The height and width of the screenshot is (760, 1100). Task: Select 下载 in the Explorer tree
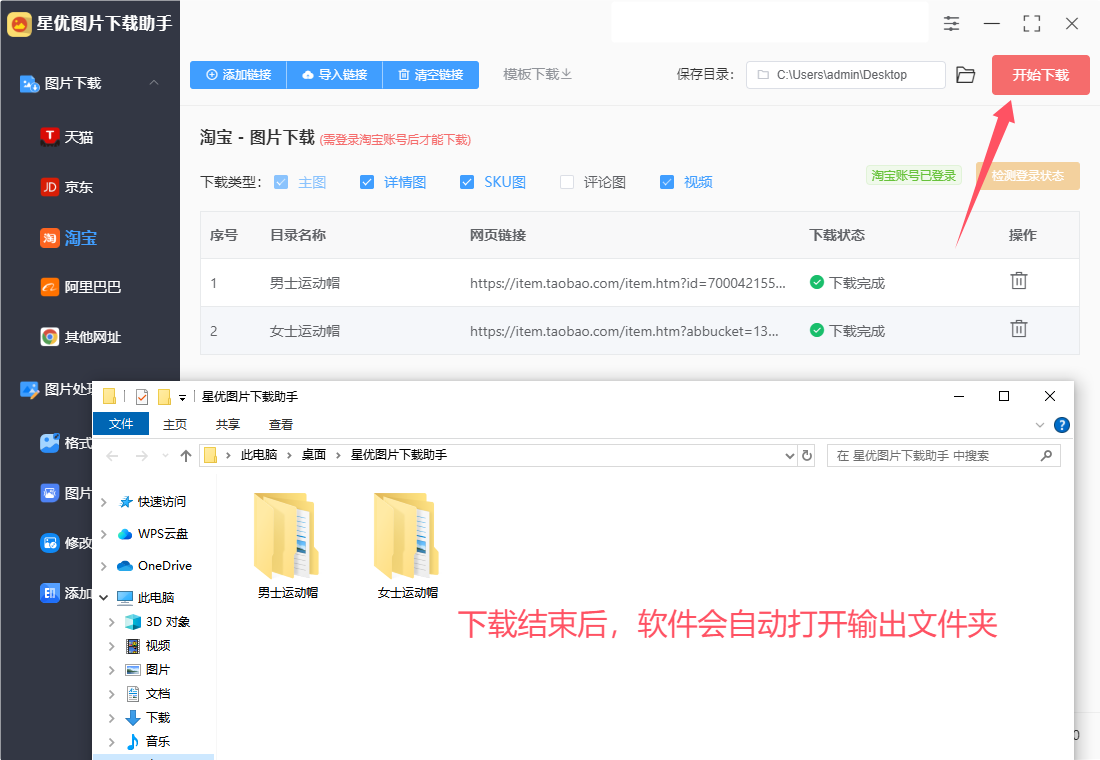click(x=157, y=717)
